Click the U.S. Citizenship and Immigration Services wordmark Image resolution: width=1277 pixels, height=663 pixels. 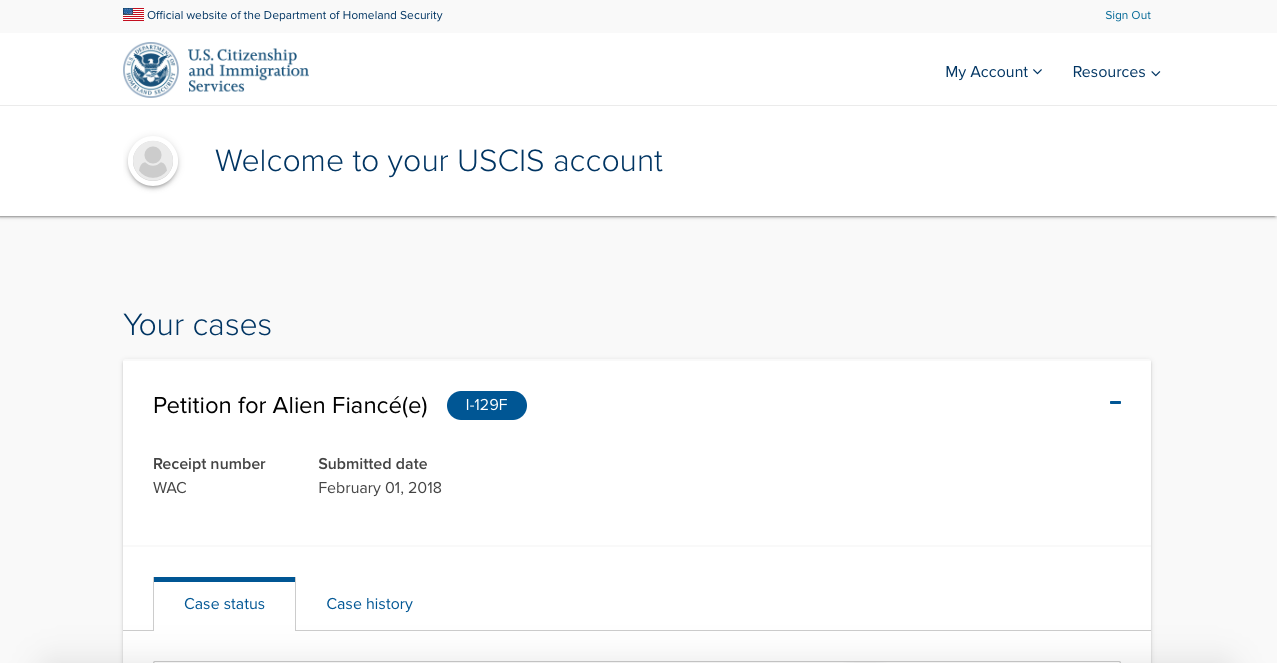pos(248,71)
